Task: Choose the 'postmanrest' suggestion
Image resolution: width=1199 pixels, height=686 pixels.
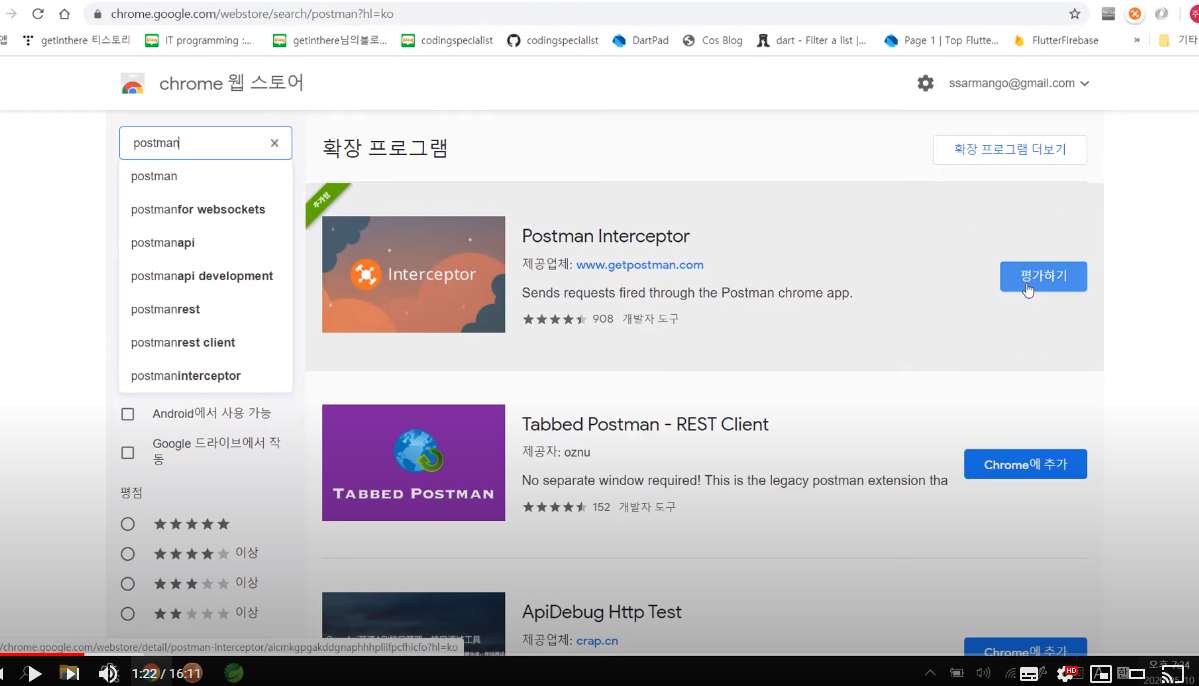Action: (206, 309)
